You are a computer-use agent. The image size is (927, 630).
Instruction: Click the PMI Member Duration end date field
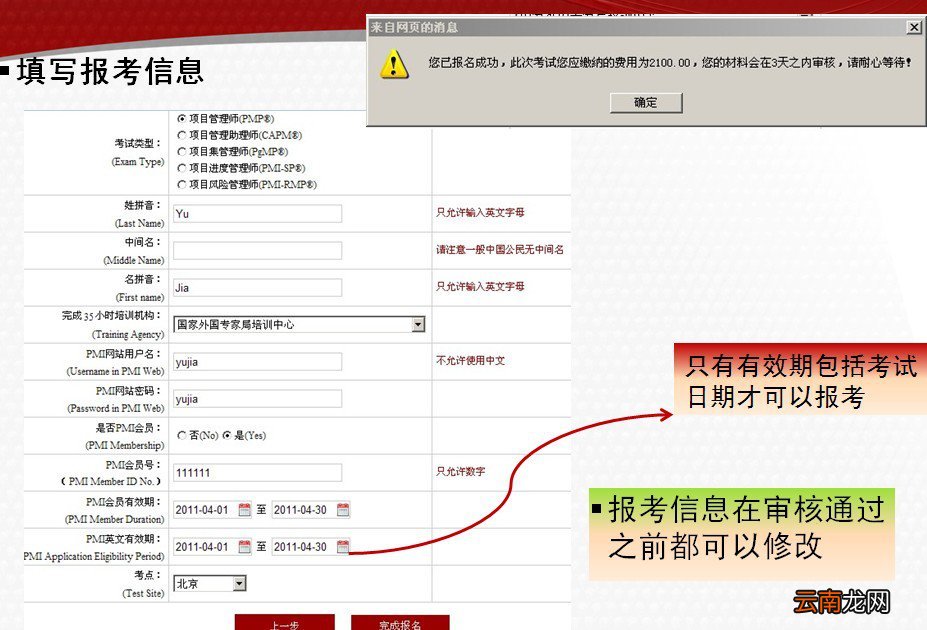[303, 510]
